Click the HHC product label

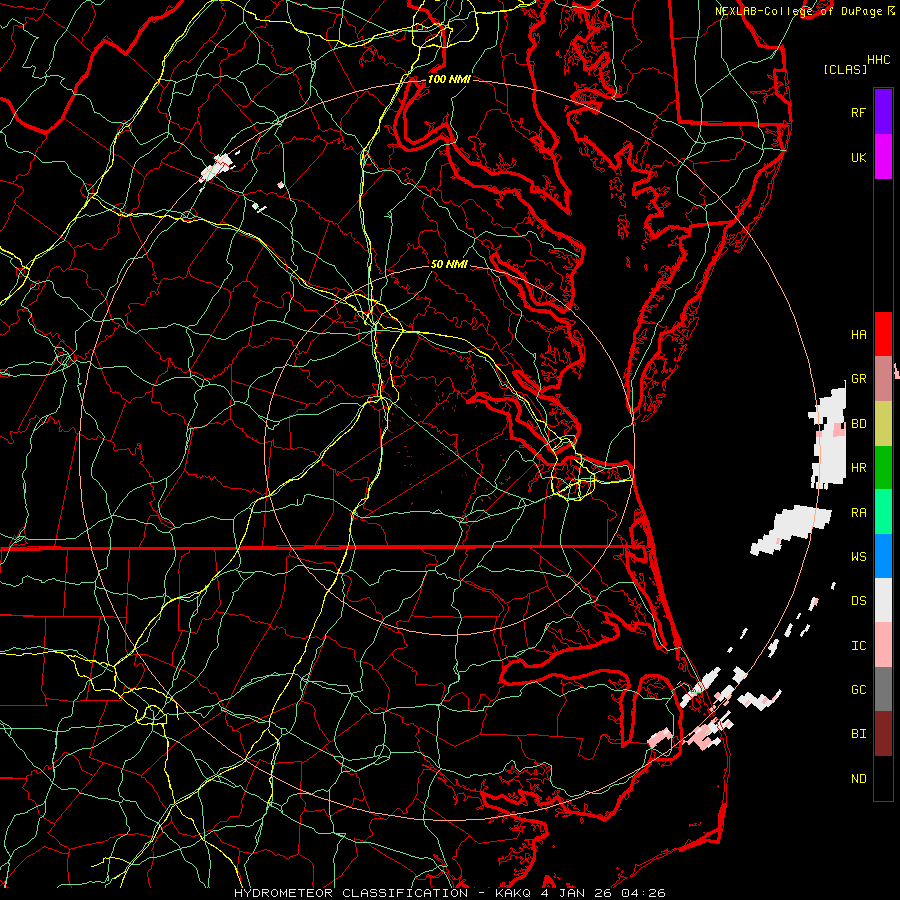pyautogui.click(x=878, y=60)
